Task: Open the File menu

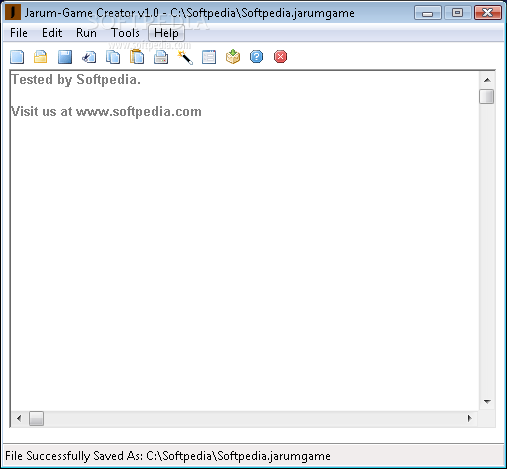Action: [x=19, y=33]
